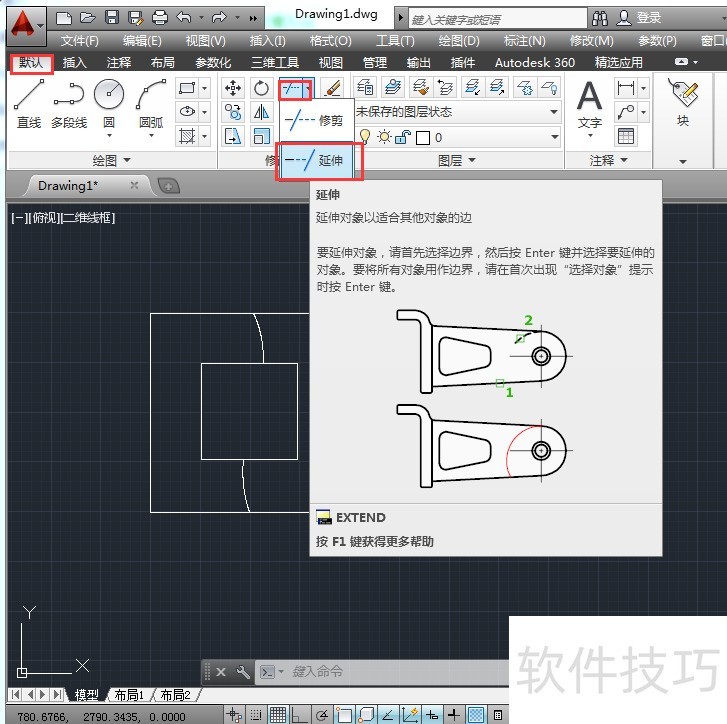
Task: Open Layer Properties manager icon
Action: point(365,87)
